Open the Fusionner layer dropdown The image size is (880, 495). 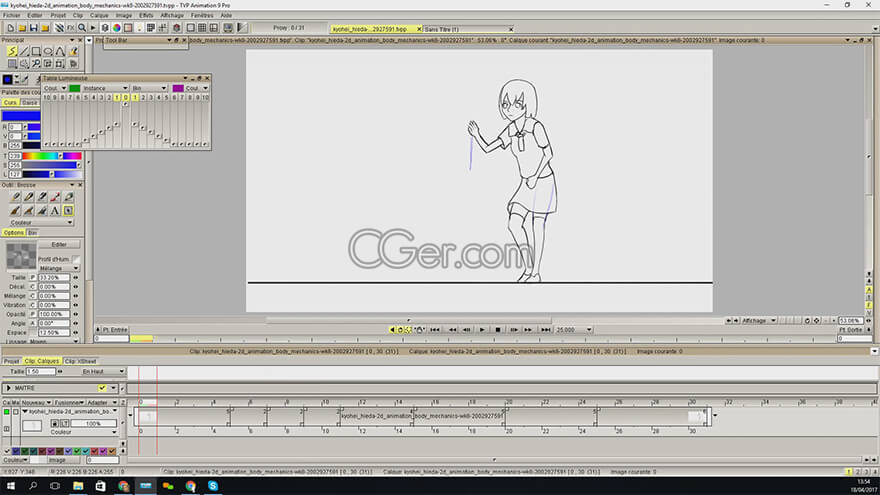[x=70, y=402]
